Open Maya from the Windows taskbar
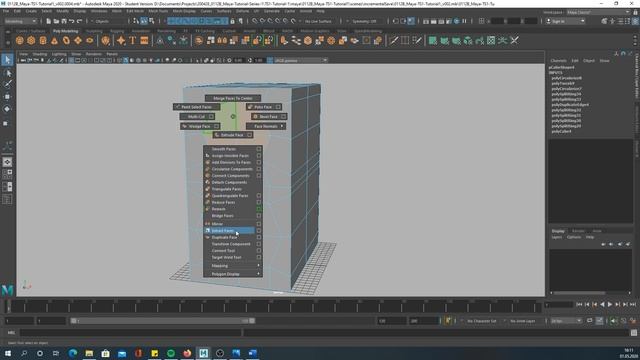 (x=204, y=353)
